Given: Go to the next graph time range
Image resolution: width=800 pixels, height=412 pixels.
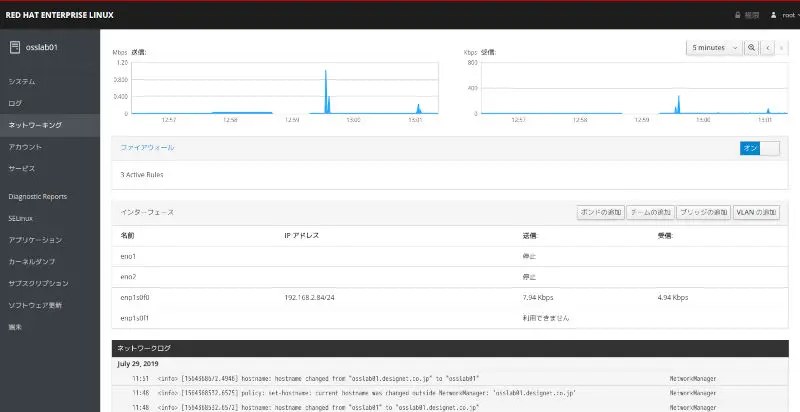Looking at the screenshot, I should click(x=781, y=47).
